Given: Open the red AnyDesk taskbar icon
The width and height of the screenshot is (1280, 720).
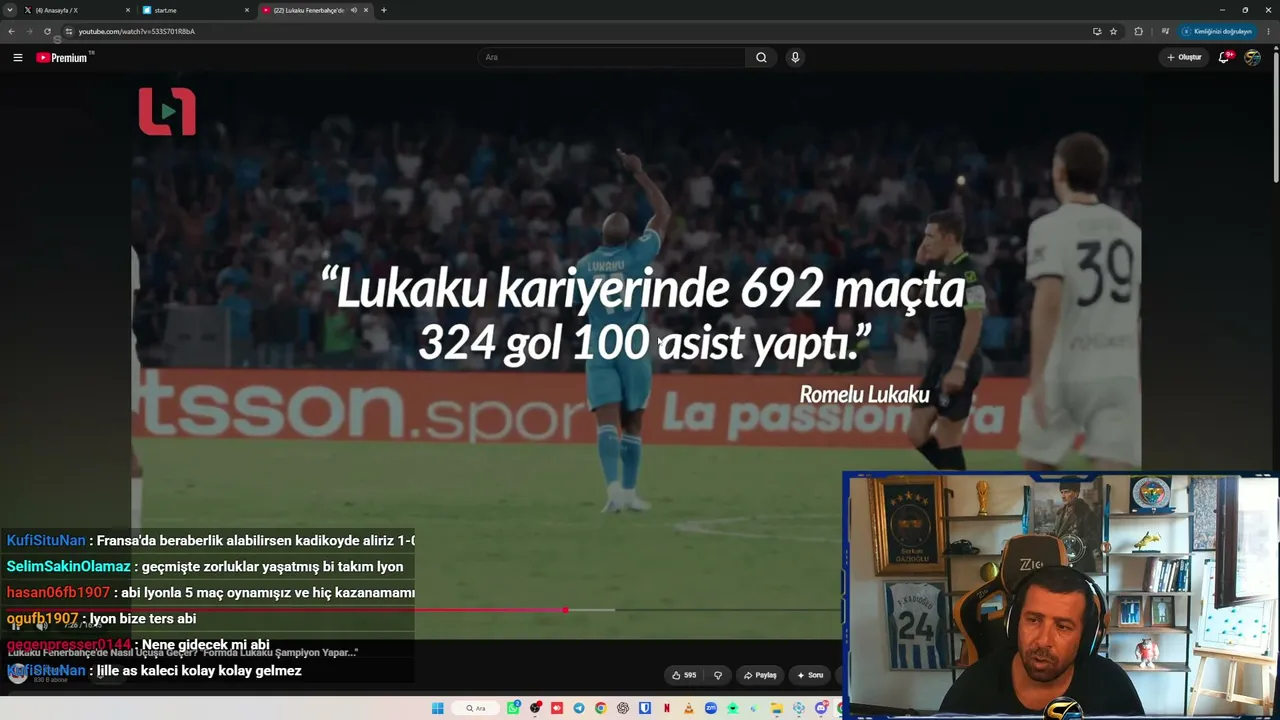Looking at the screenshot, I should (557, 708).
